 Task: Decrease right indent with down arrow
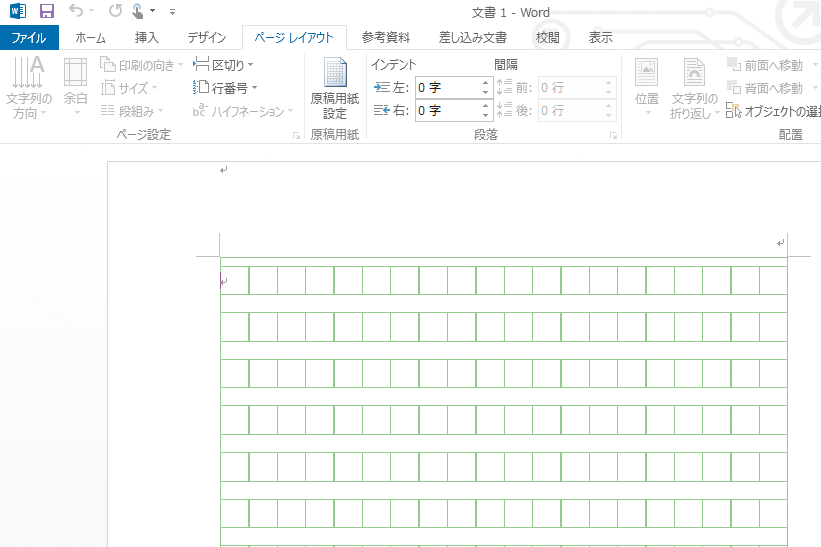pyautogui.click(x=486, y=116)
